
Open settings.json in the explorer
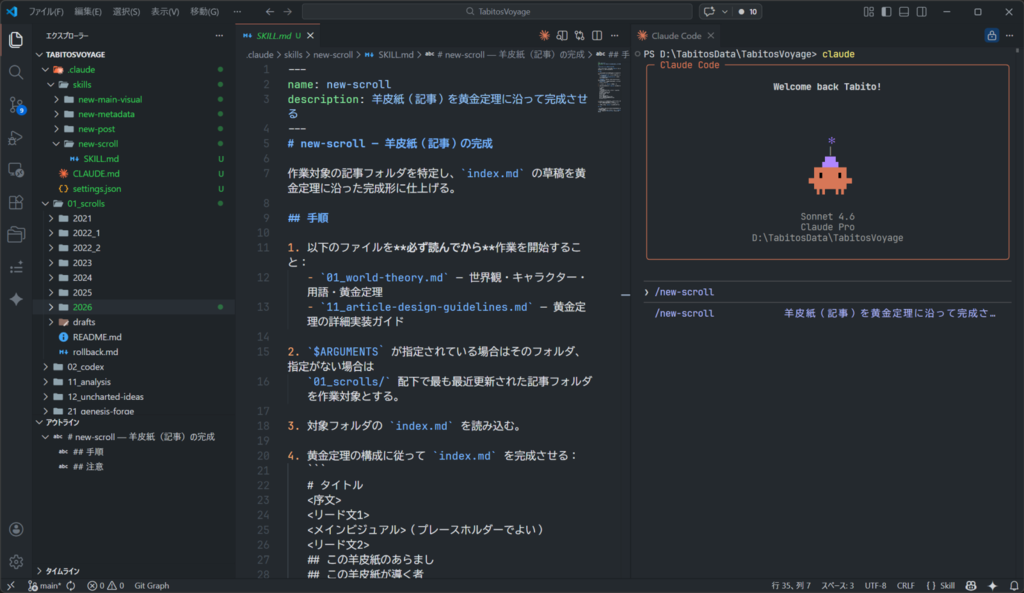(x=97, y=189)
